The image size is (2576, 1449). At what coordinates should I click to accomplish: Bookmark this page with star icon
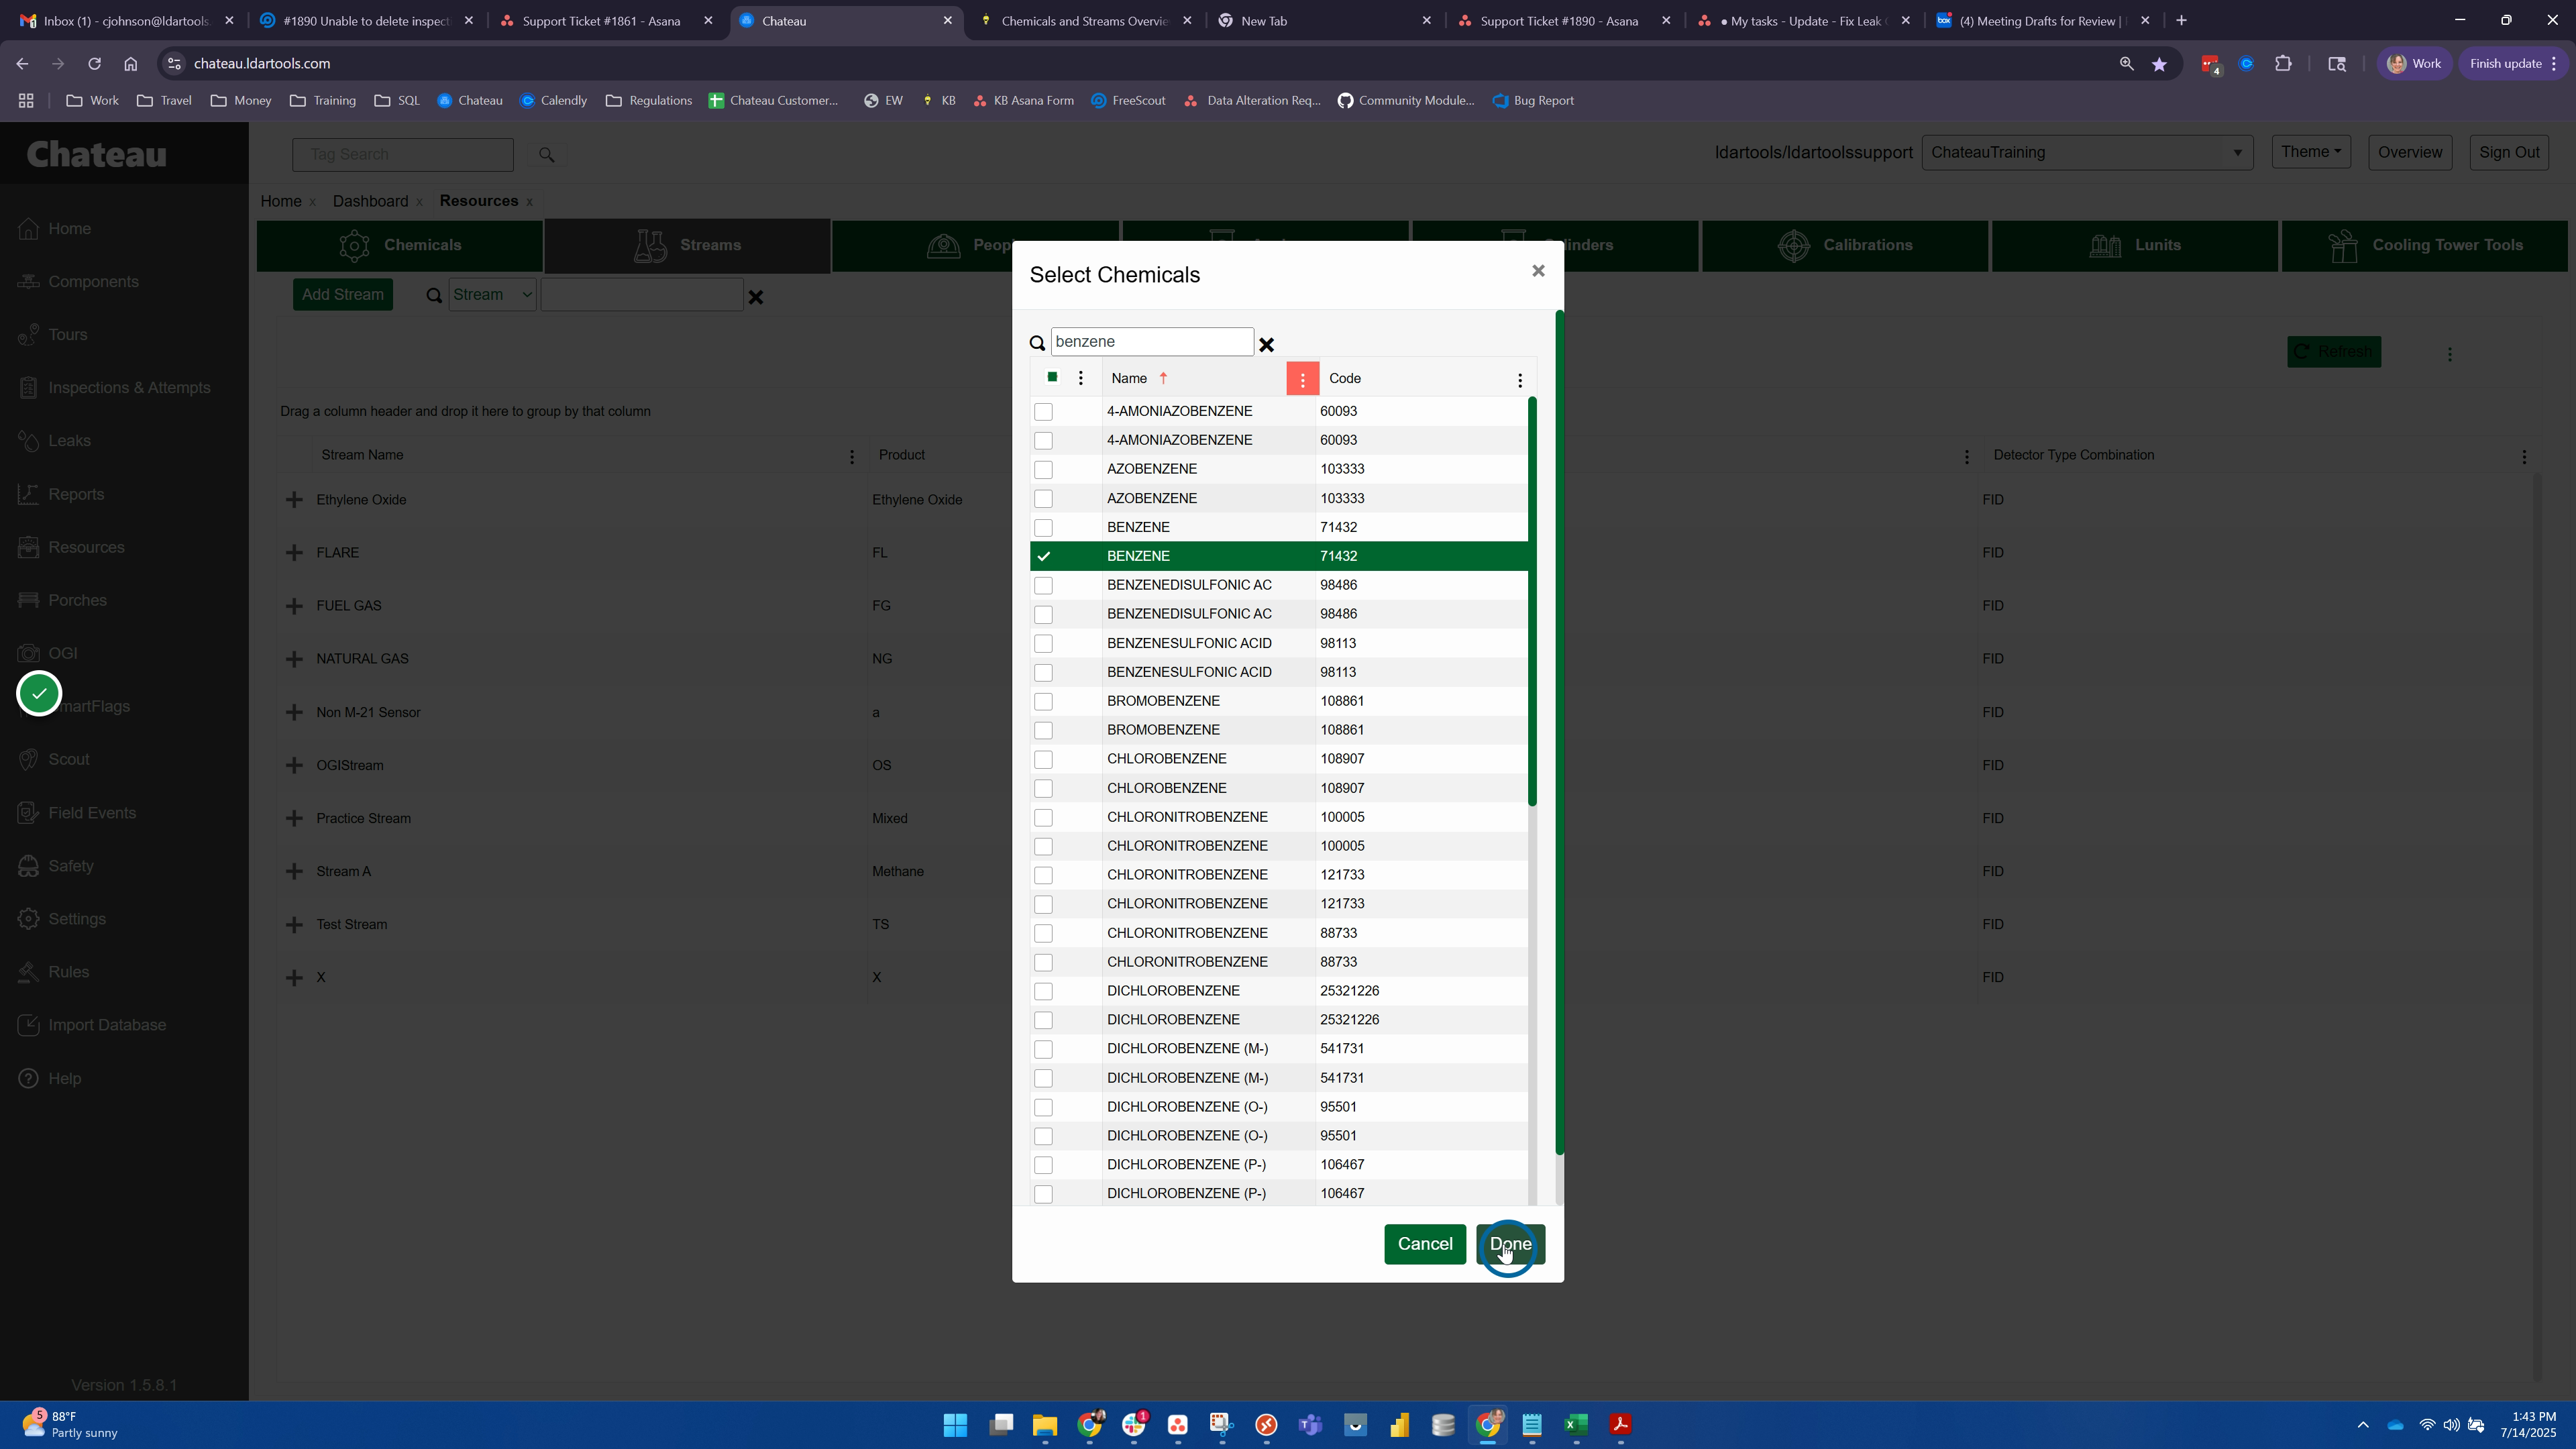point(2159,64)
